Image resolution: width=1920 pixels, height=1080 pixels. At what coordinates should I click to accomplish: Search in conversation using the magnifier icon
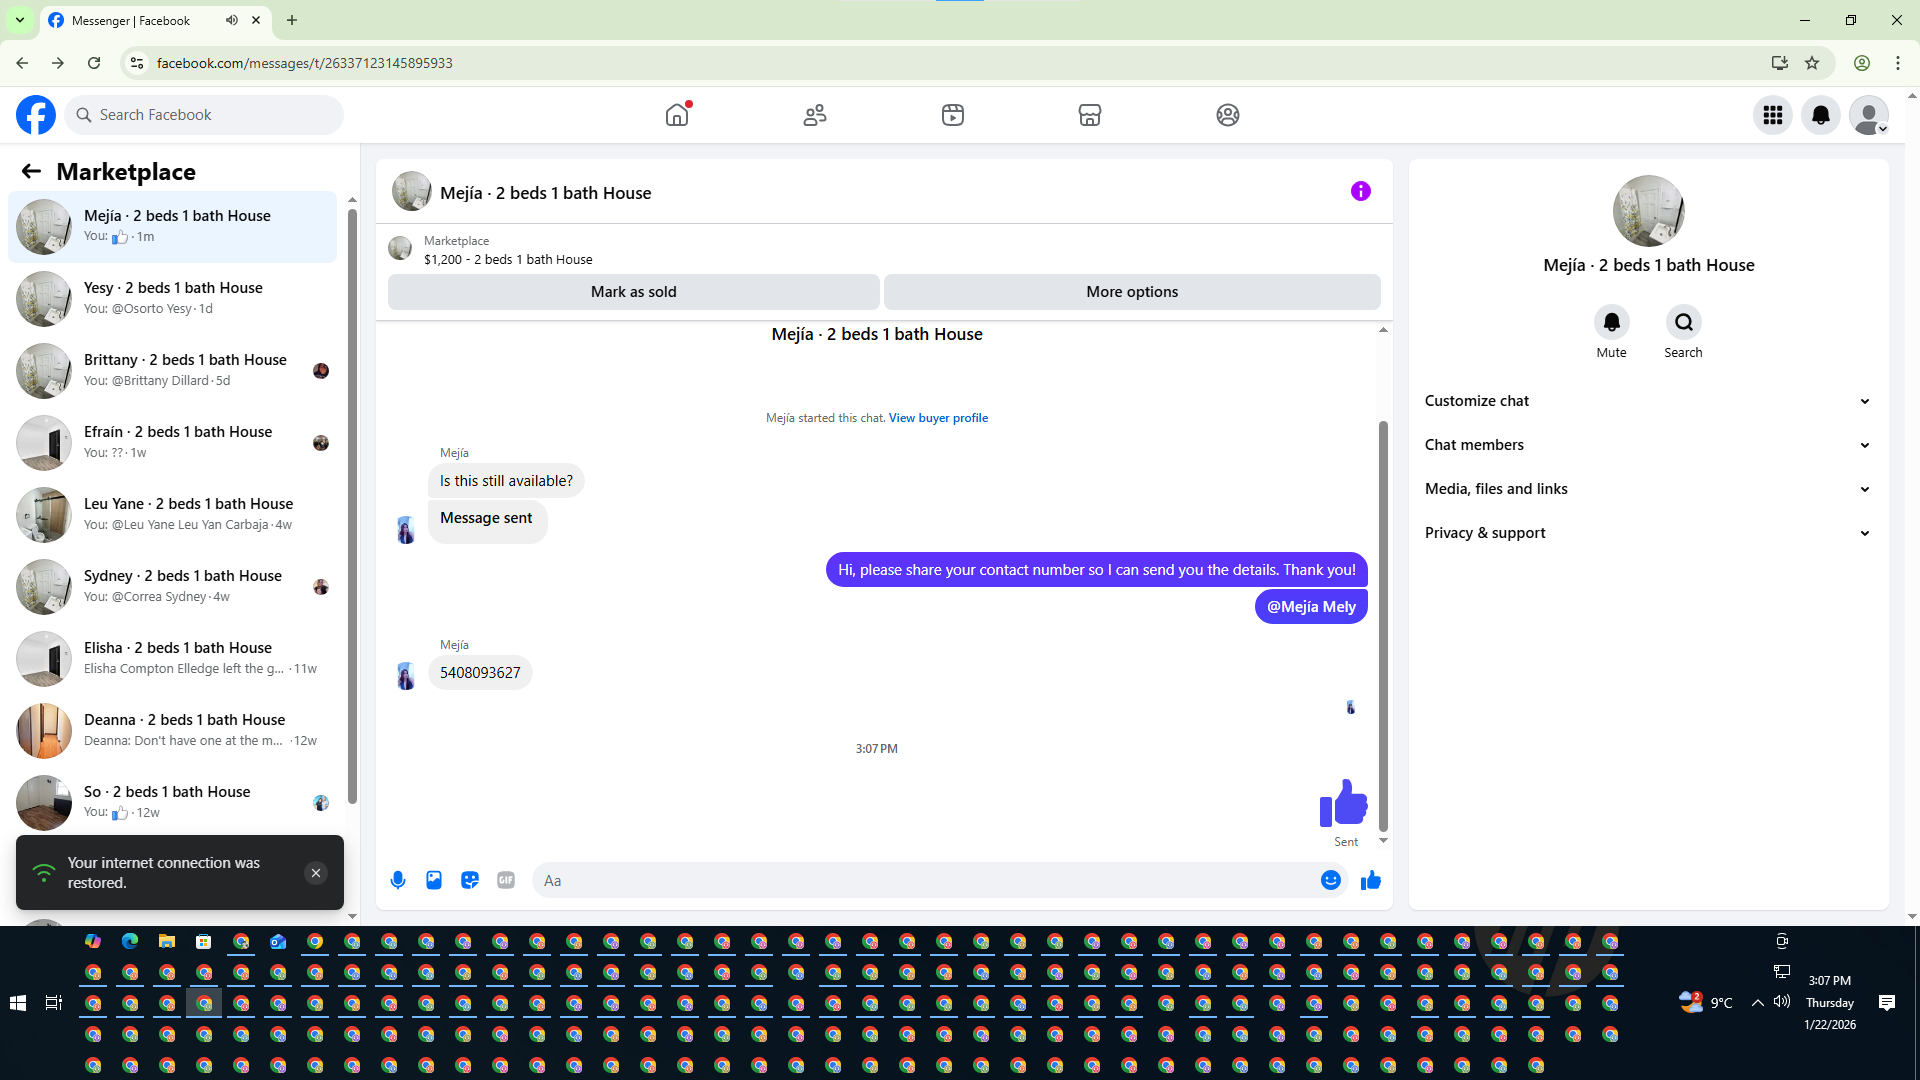tap(1684, 322)
